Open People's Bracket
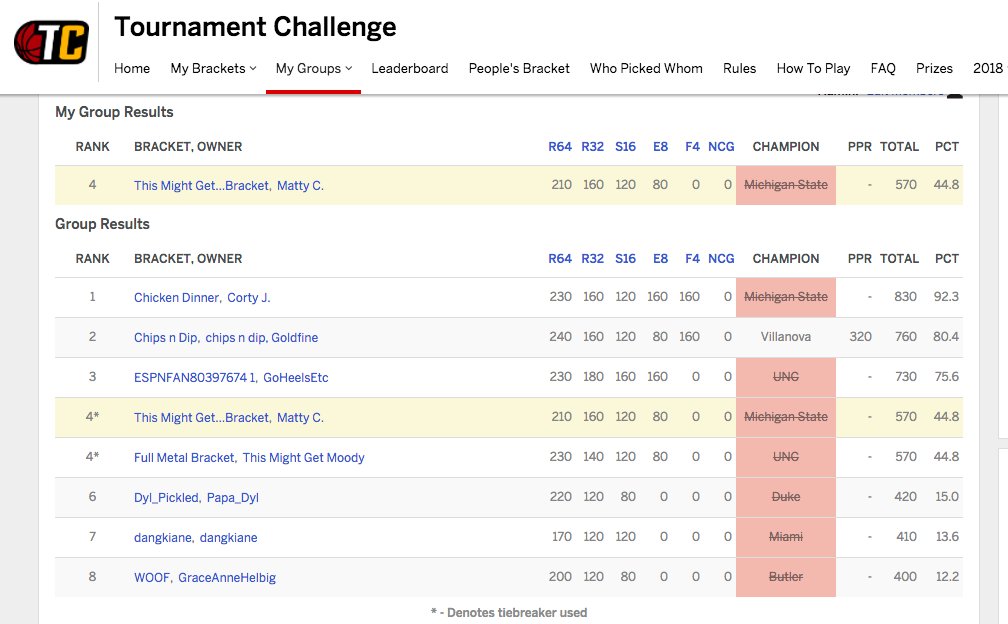The width and height of the screenshot is (1008, 624). tap(519, 68)
